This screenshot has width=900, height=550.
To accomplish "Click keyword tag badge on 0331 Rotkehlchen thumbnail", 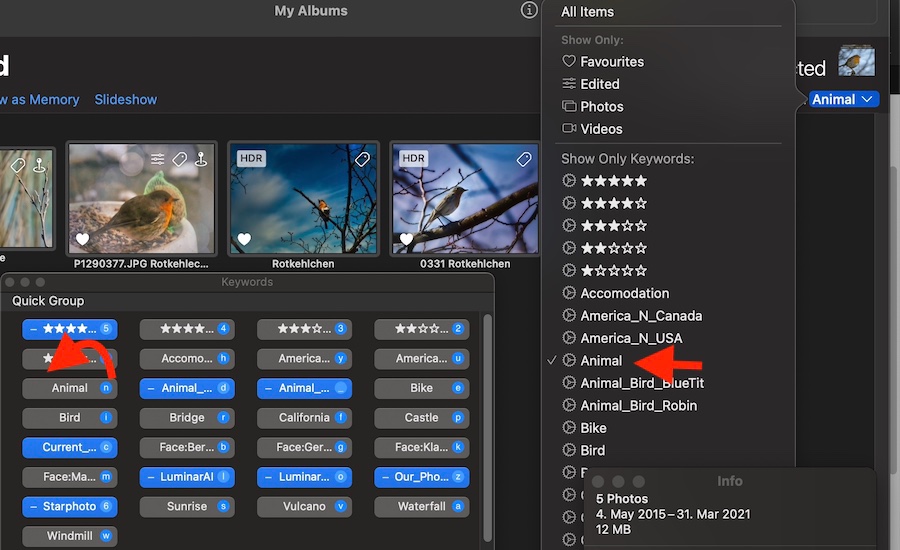I will click(x=523, y=159).
